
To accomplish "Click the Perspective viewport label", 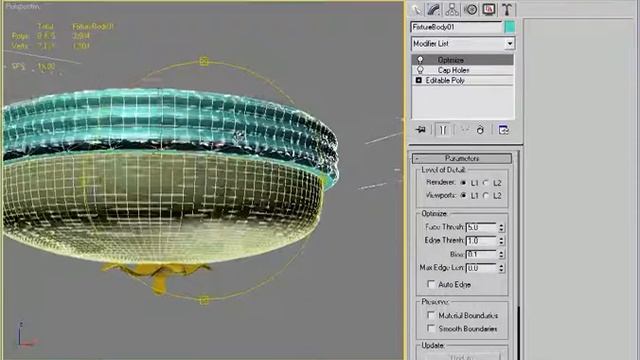I will click(x=23, y=6).
